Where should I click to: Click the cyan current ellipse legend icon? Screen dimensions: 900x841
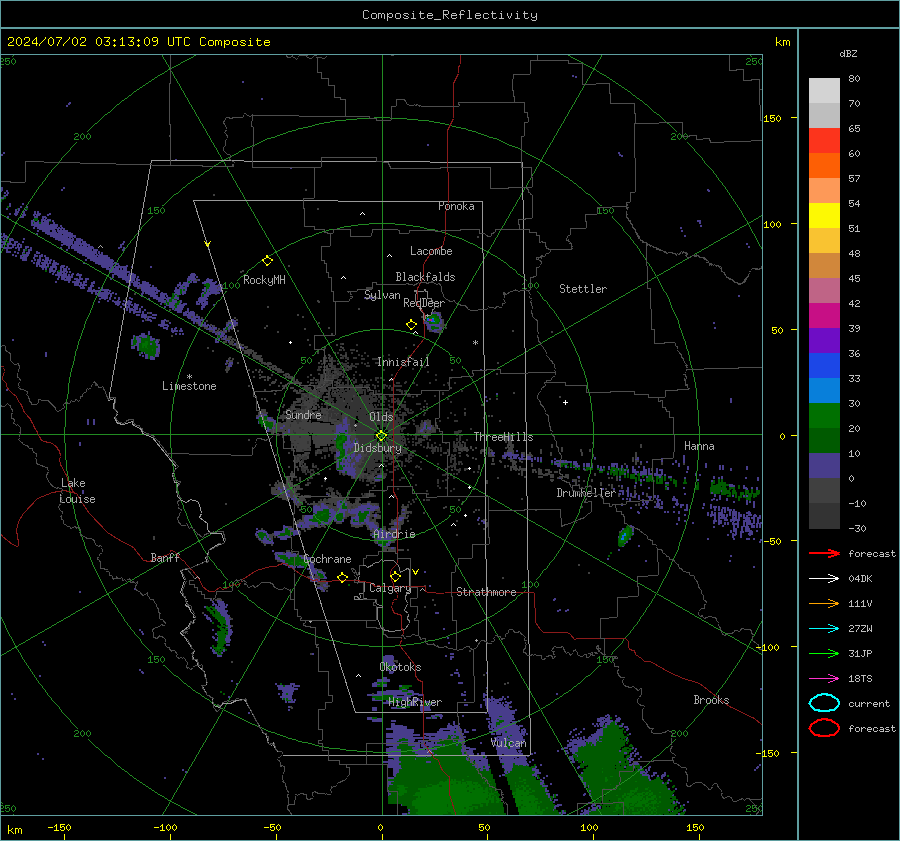tap(824, 703)
